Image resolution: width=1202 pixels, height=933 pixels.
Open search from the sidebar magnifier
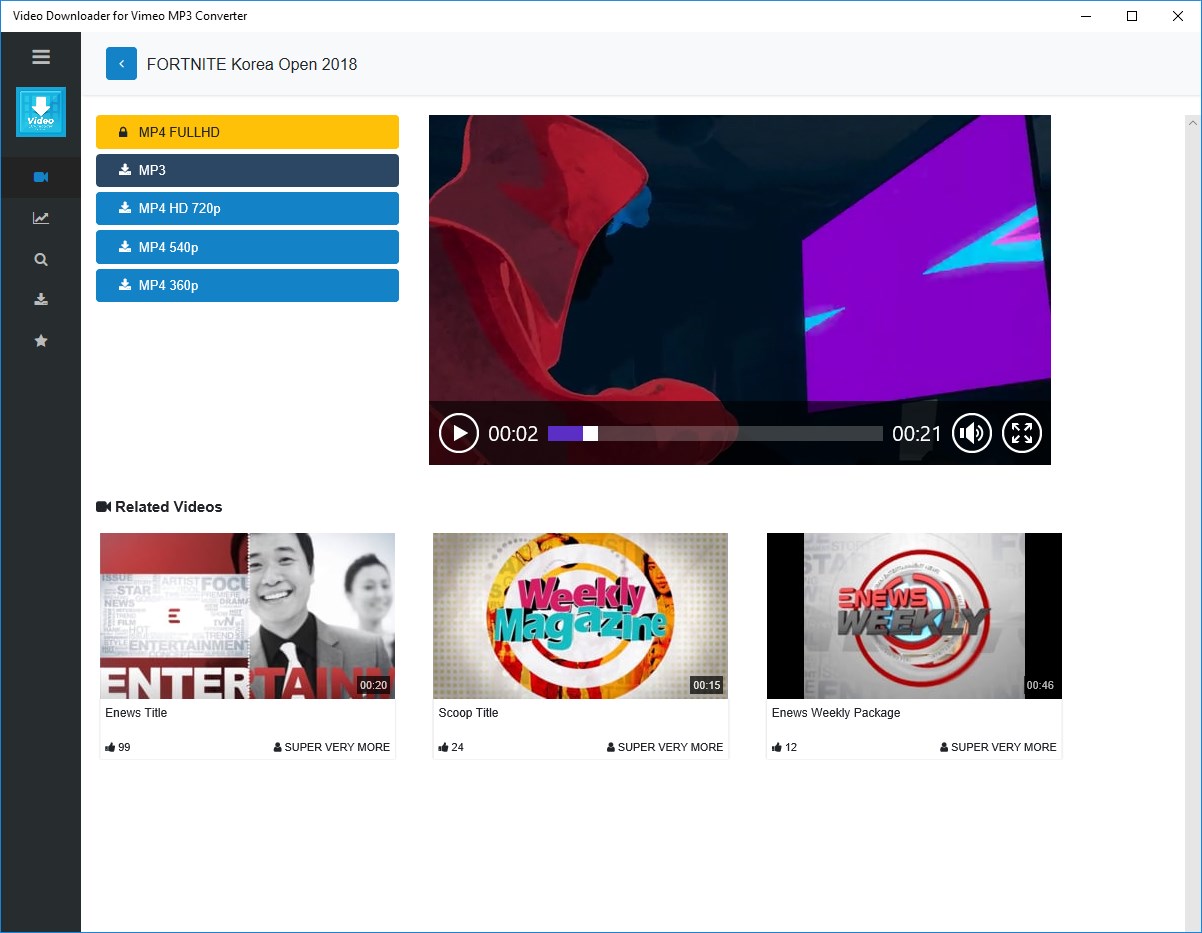pyautogui.click(x=41, y=259)
